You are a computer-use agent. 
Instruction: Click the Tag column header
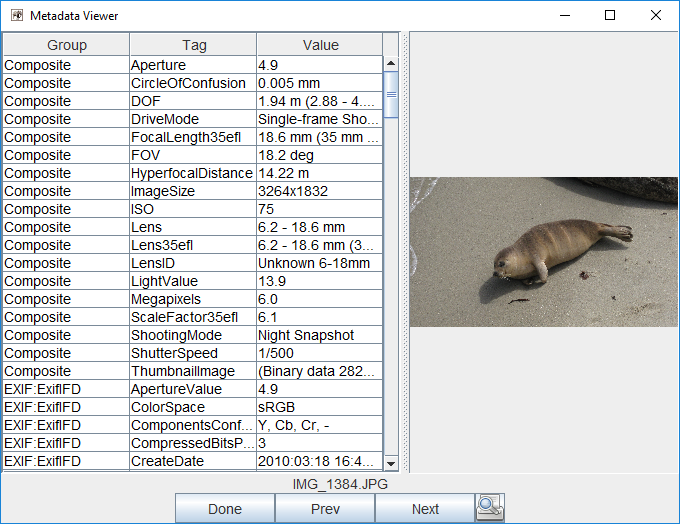click(194, 45)
